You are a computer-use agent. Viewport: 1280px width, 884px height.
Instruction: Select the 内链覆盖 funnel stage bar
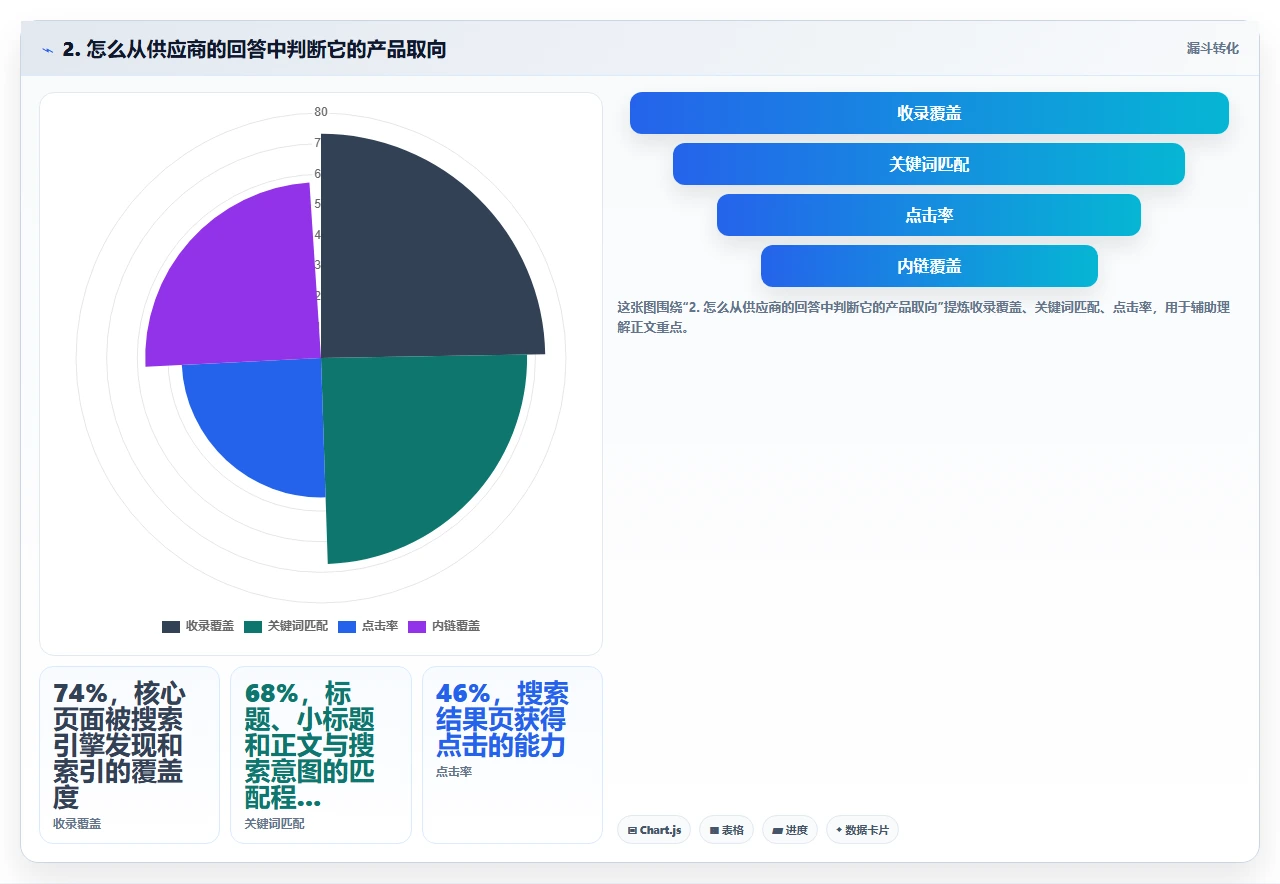[929, 266]
